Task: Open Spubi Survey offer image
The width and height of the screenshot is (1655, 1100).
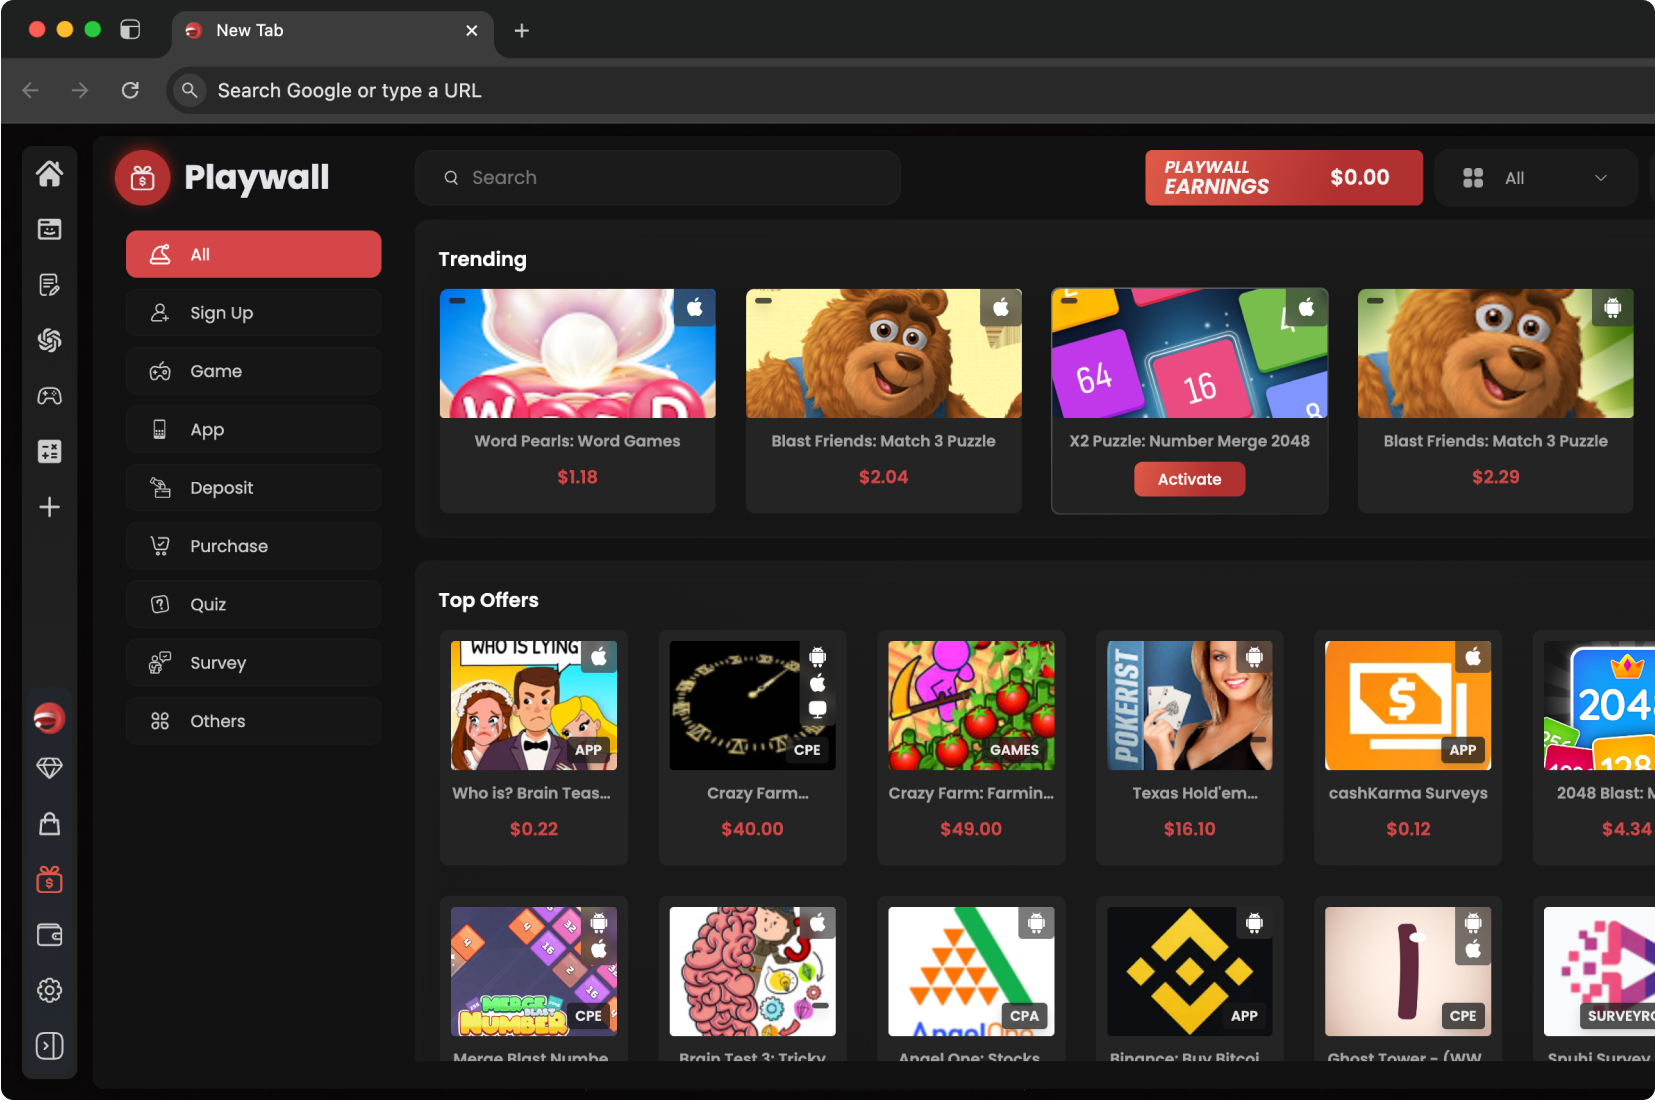Action: tap(1599, 971)
